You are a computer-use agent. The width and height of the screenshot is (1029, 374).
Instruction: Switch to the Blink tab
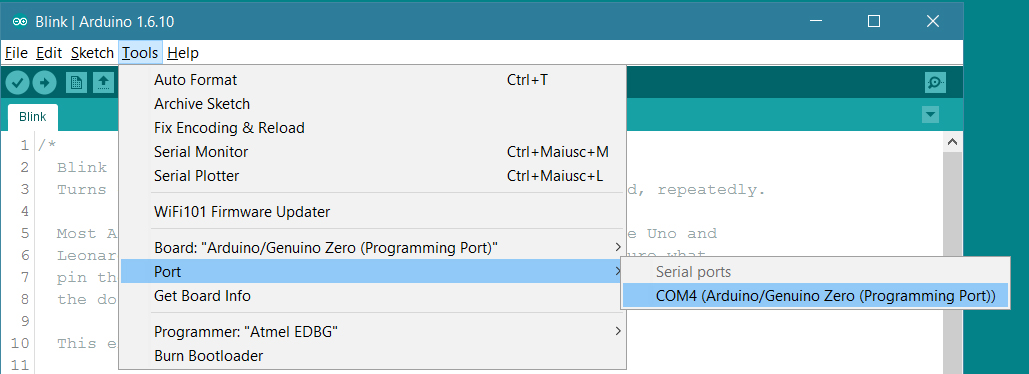(33, 117)
